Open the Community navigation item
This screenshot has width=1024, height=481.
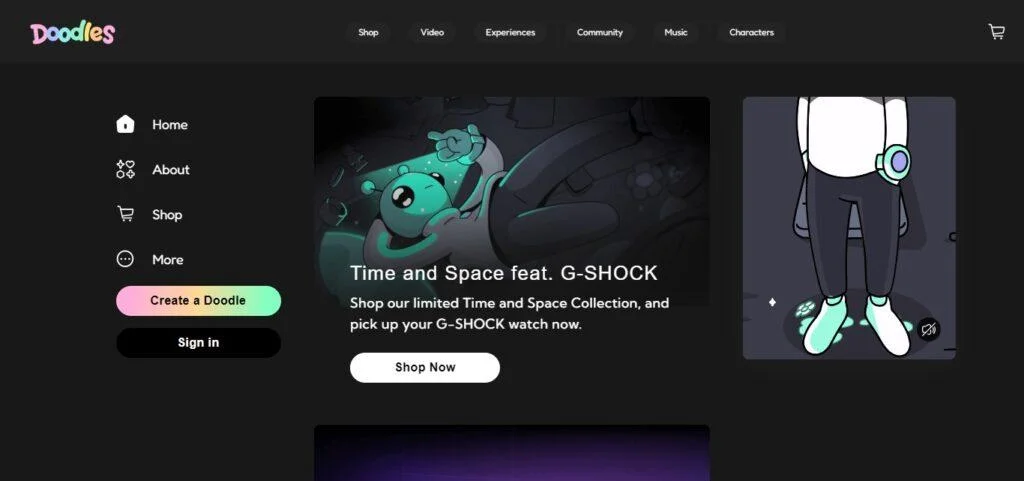(600, 32)
